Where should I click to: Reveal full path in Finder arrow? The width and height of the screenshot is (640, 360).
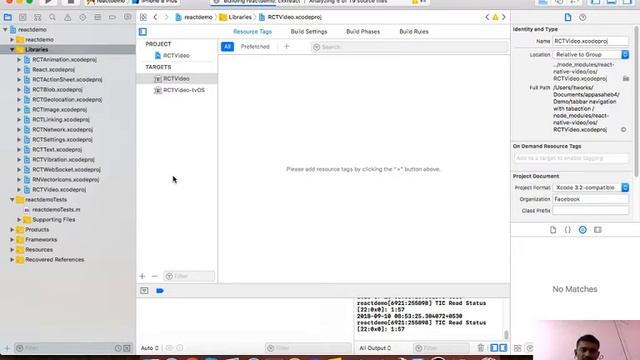click(623, 129)
